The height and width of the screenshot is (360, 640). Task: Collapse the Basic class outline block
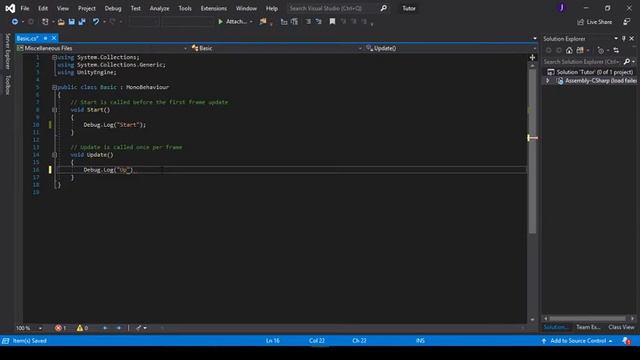[x=54, y=87]
